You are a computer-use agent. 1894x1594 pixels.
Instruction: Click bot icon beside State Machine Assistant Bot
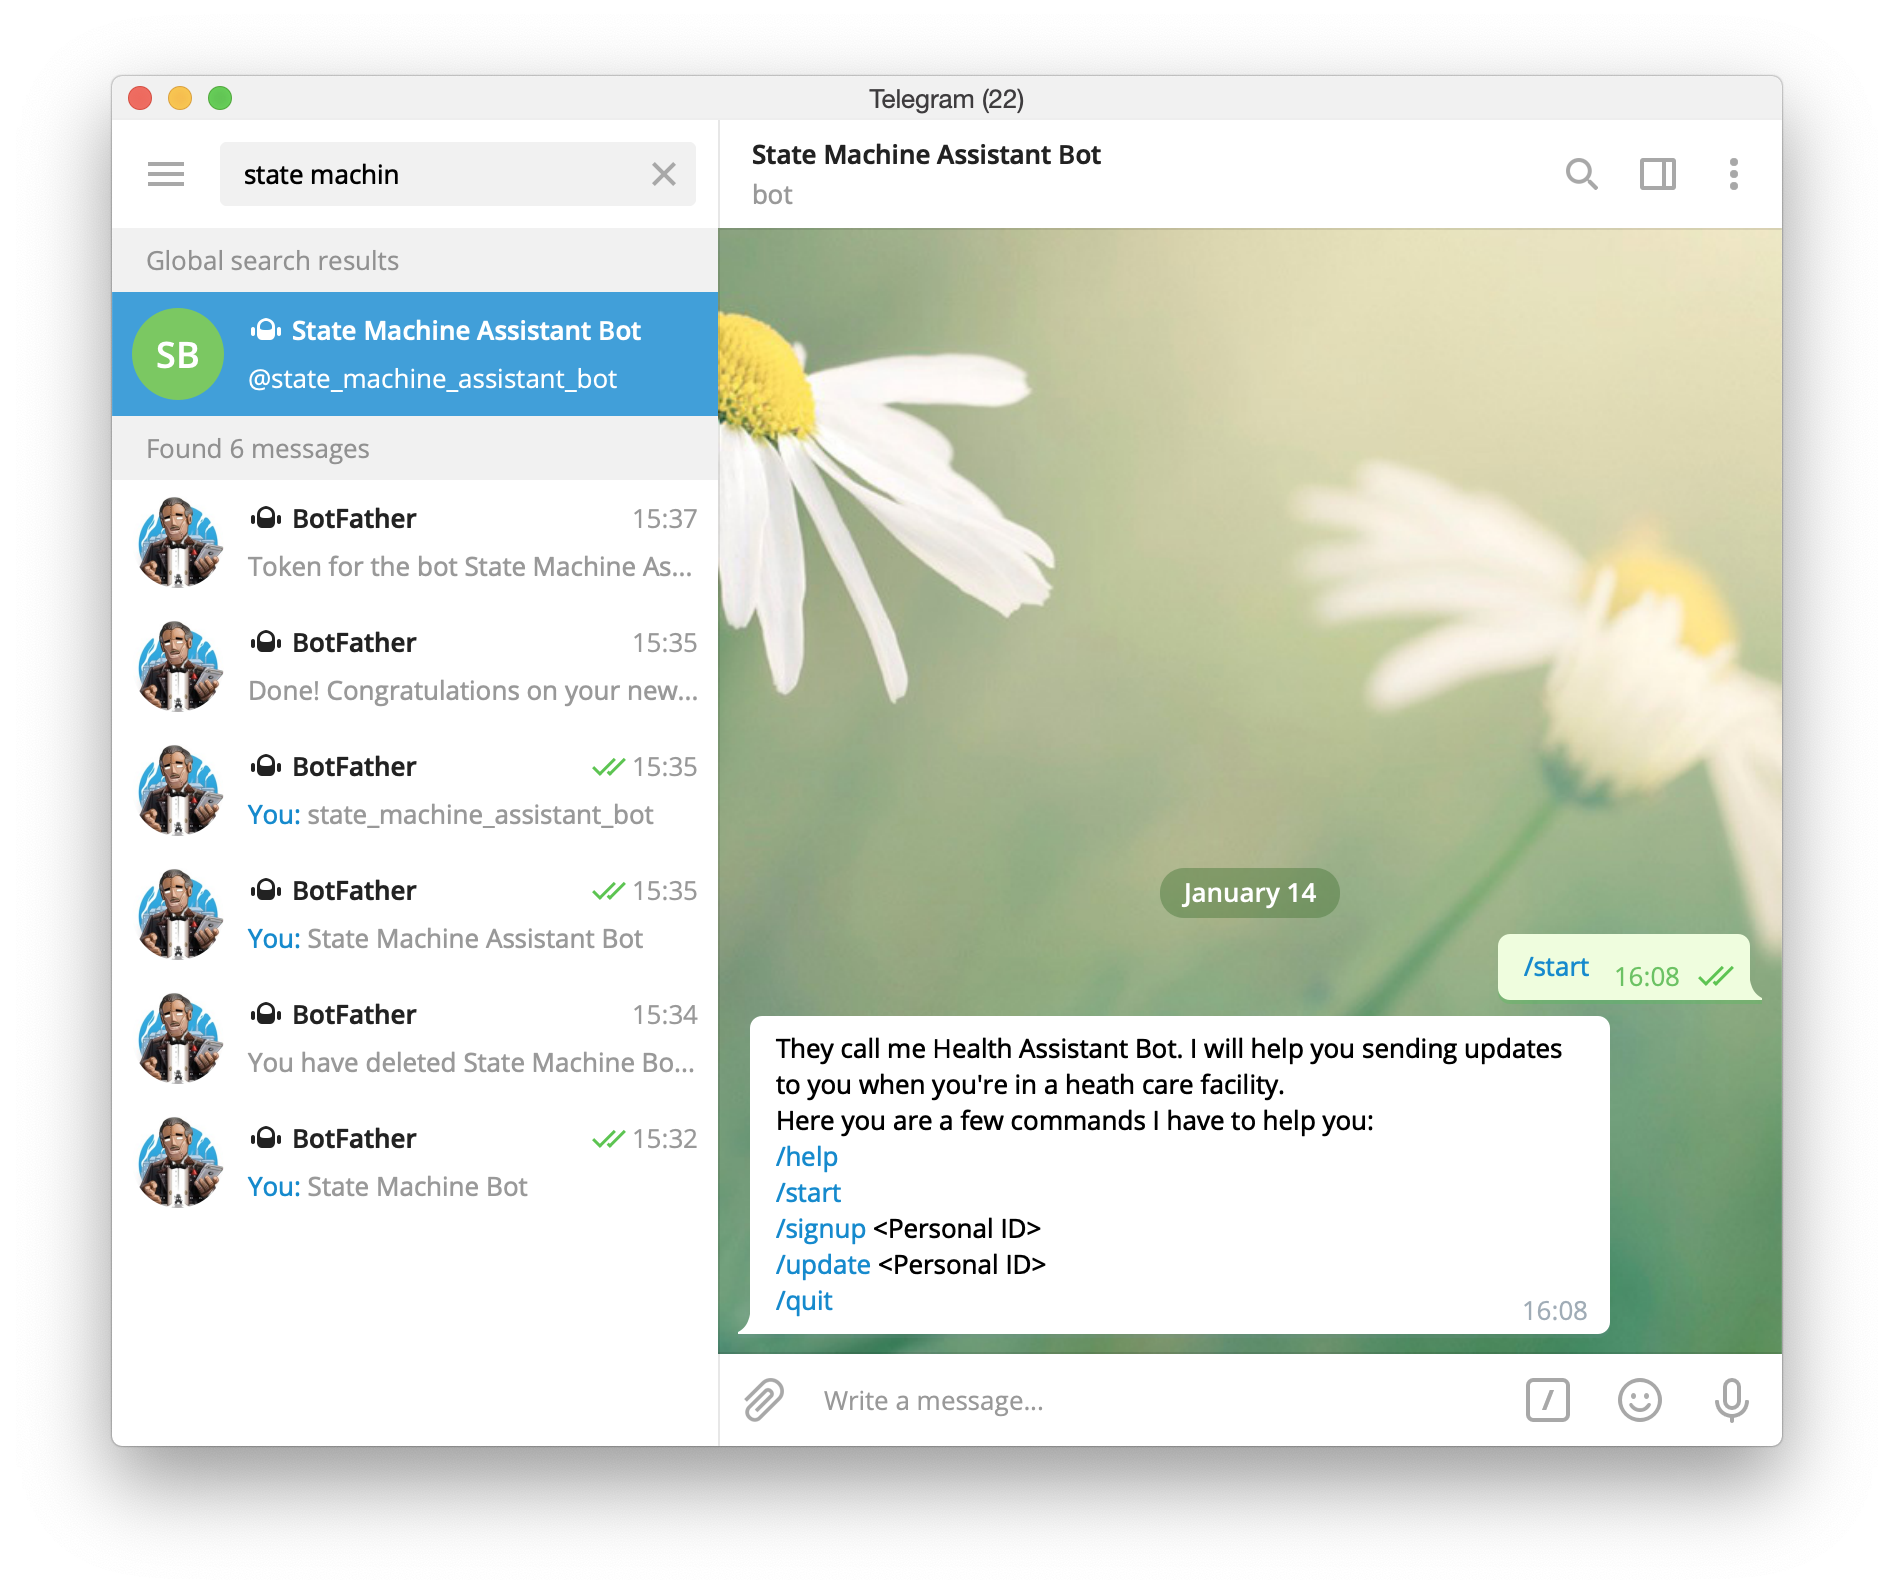265,330
